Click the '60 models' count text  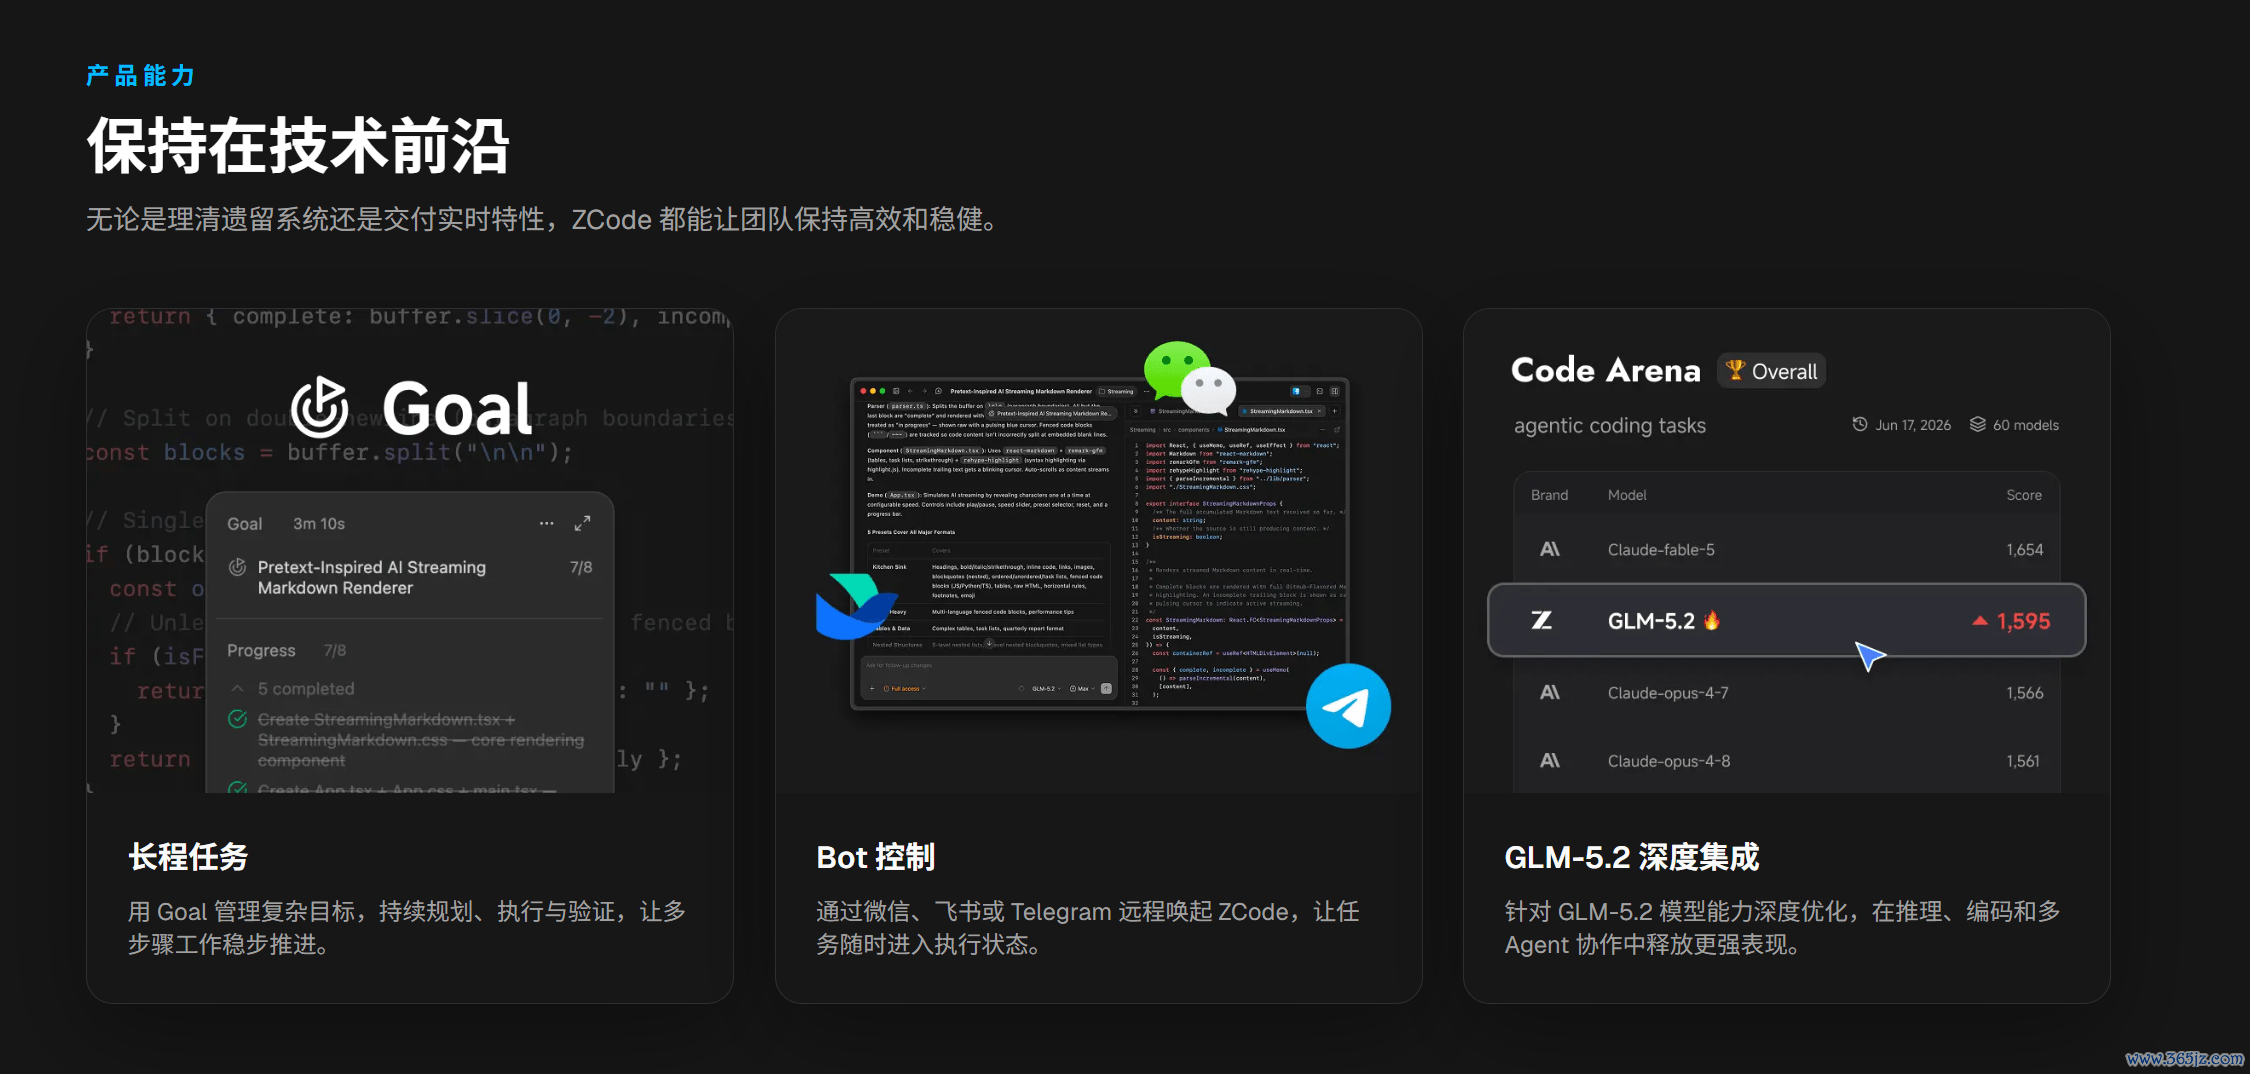click(2026, 425)
